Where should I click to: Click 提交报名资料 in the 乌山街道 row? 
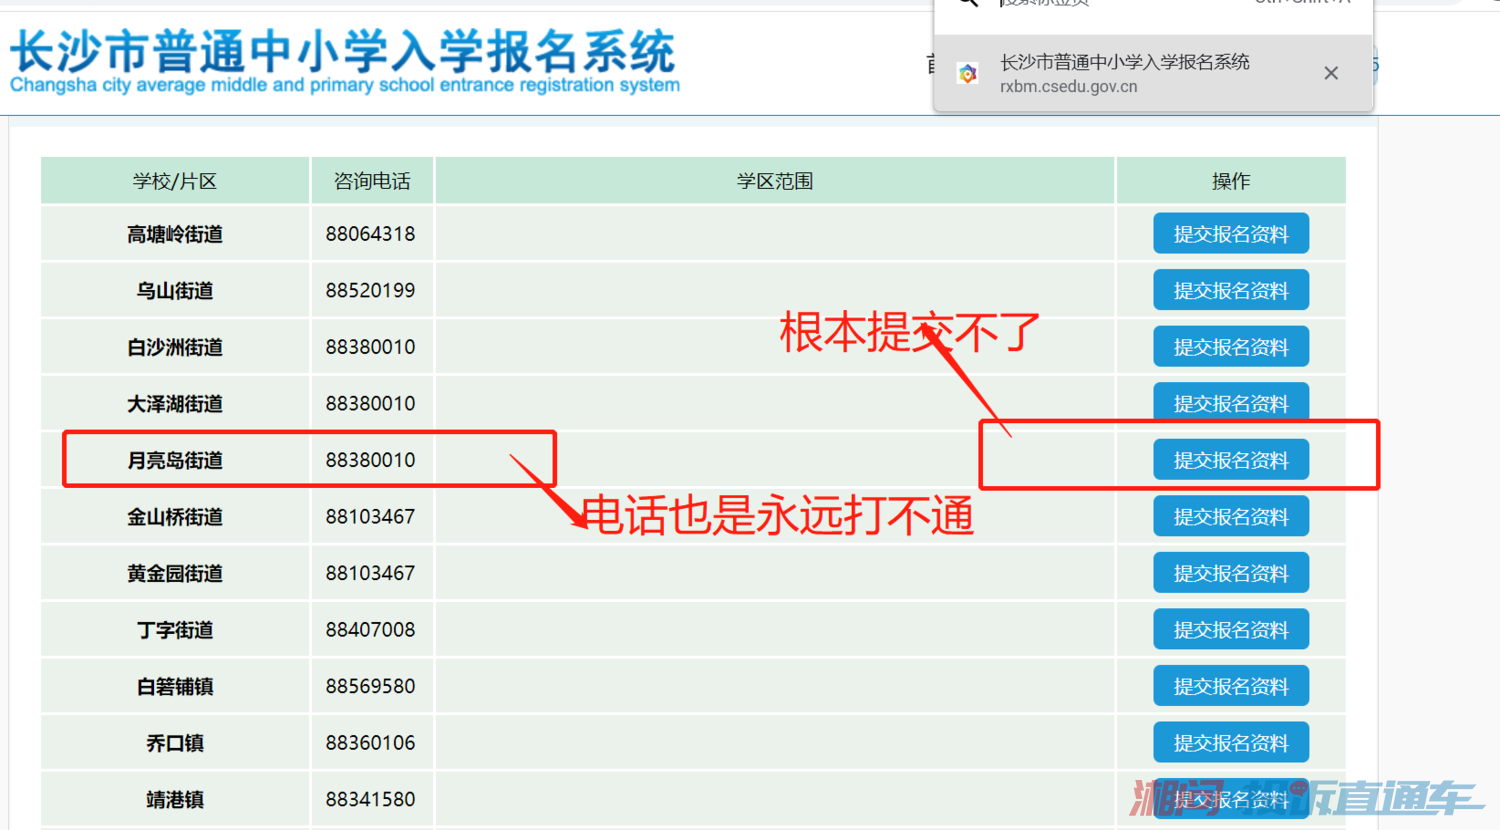1231,290
